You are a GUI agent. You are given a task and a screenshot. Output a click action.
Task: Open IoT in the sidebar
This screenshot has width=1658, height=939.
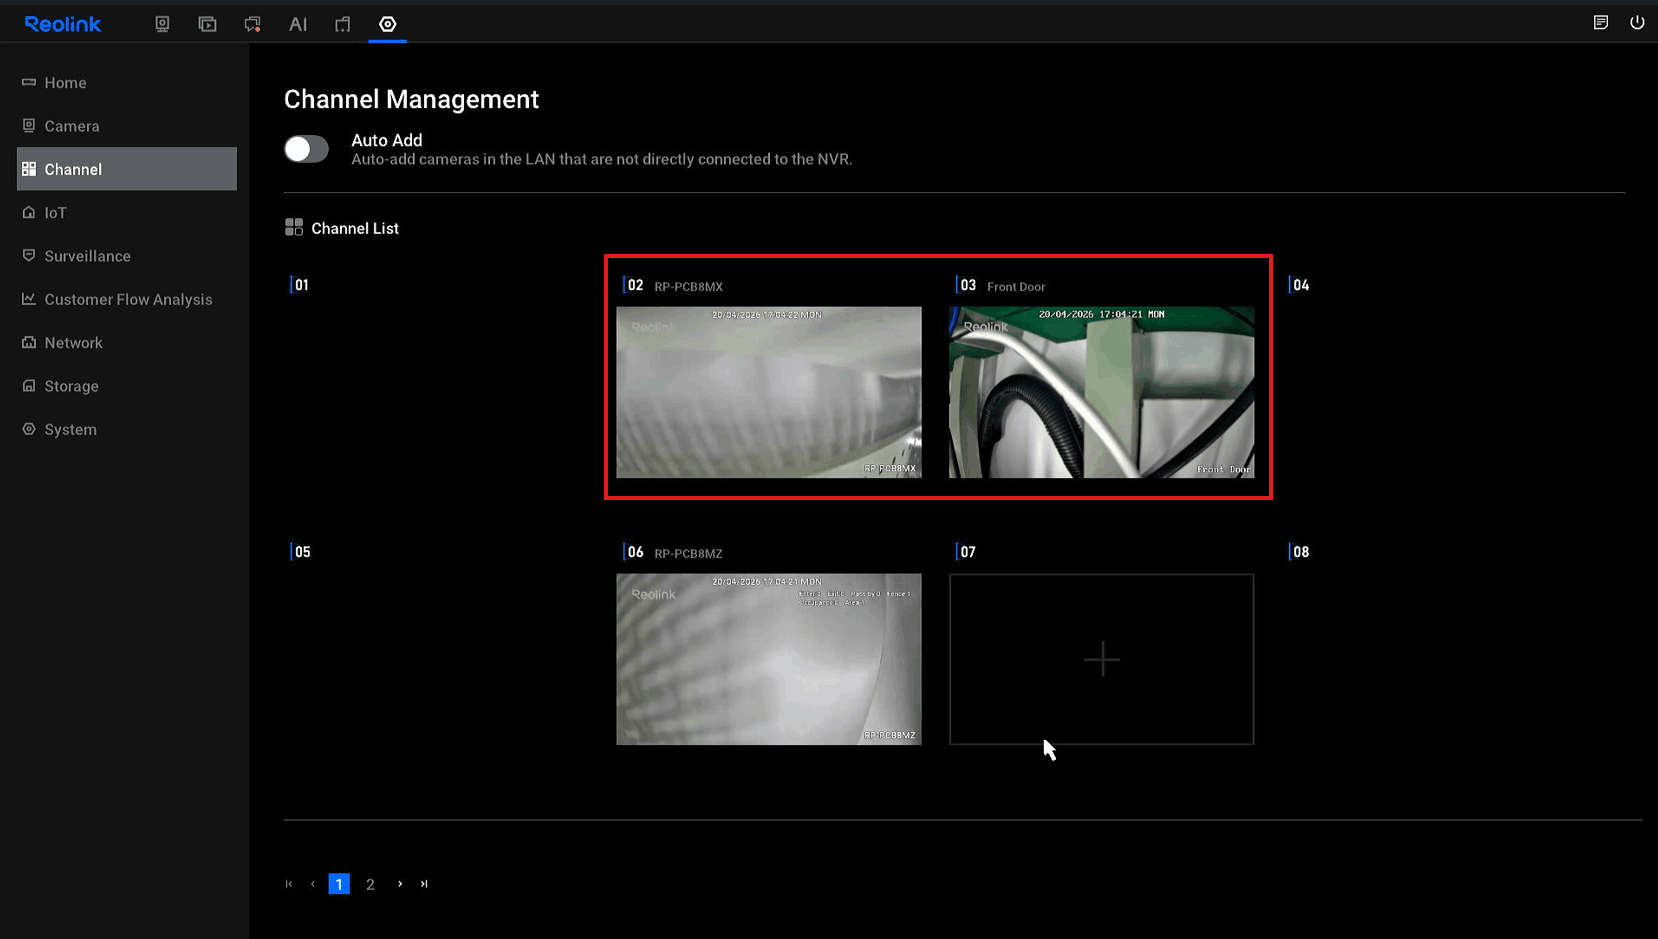pos(127,213)
